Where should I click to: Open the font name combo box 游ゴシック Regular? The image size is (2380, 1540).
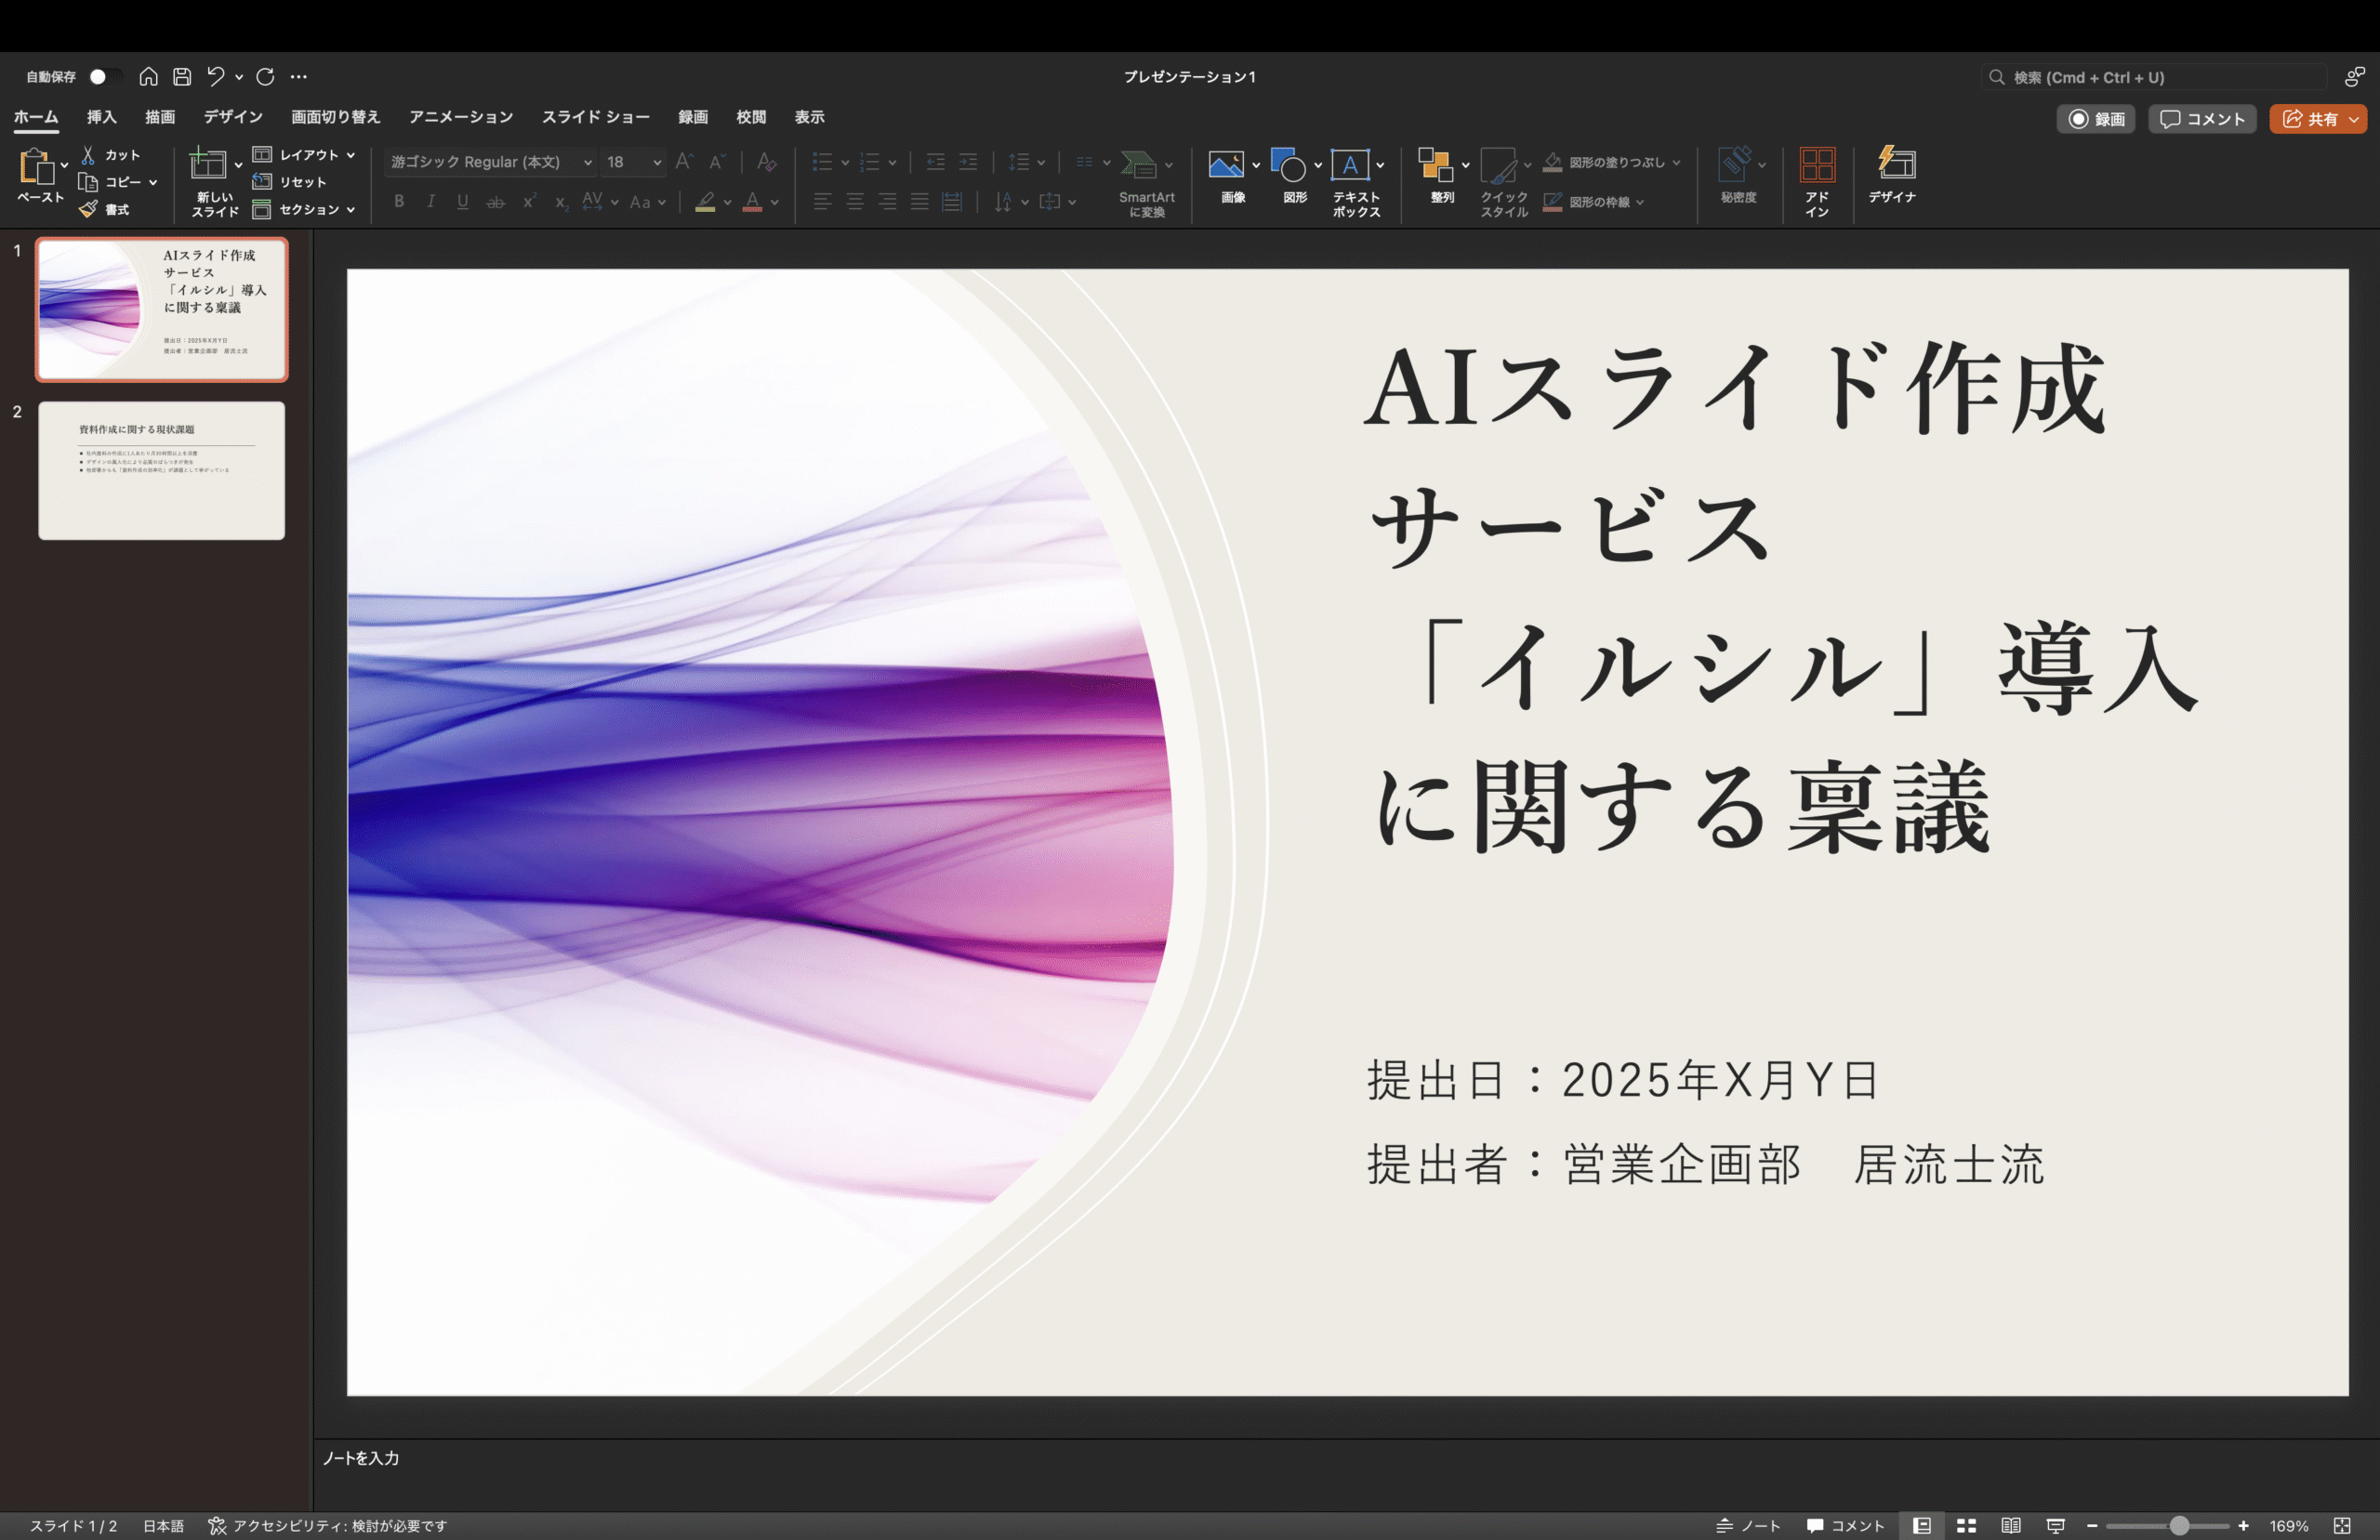click(x=490, y=162)
